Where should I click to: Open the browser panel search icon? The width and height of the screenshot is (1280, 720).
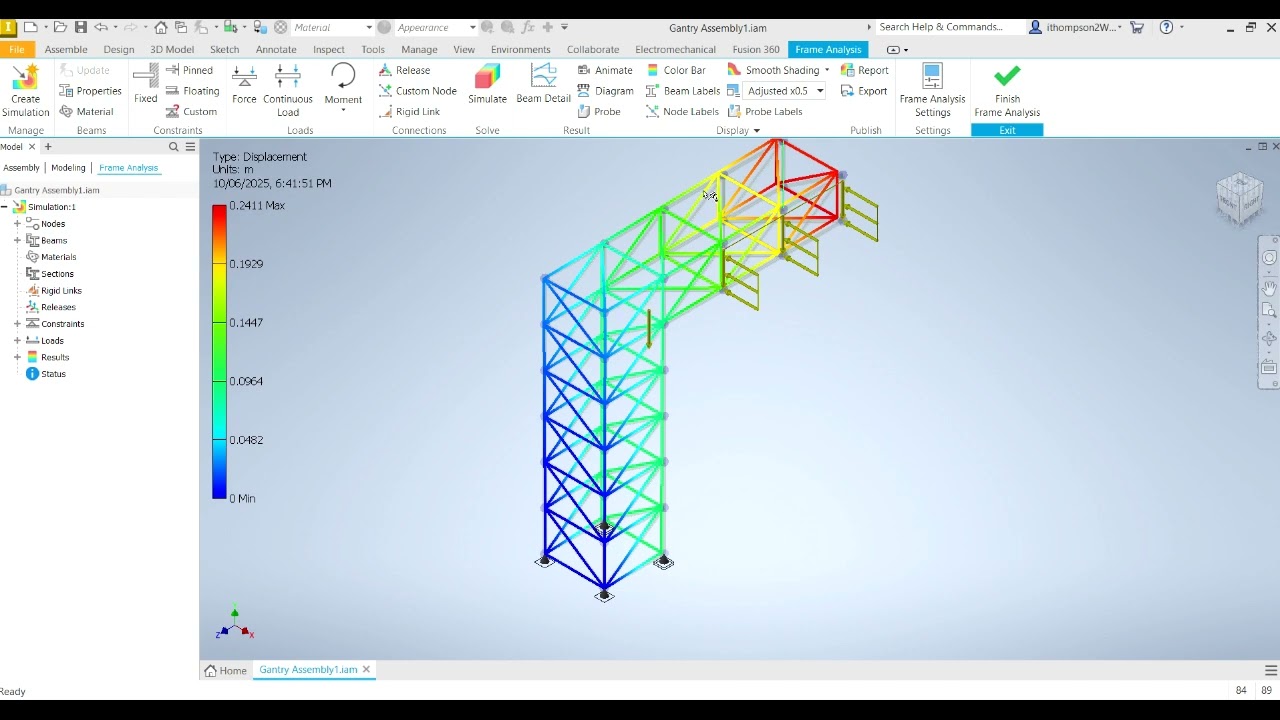pos(173,147)
